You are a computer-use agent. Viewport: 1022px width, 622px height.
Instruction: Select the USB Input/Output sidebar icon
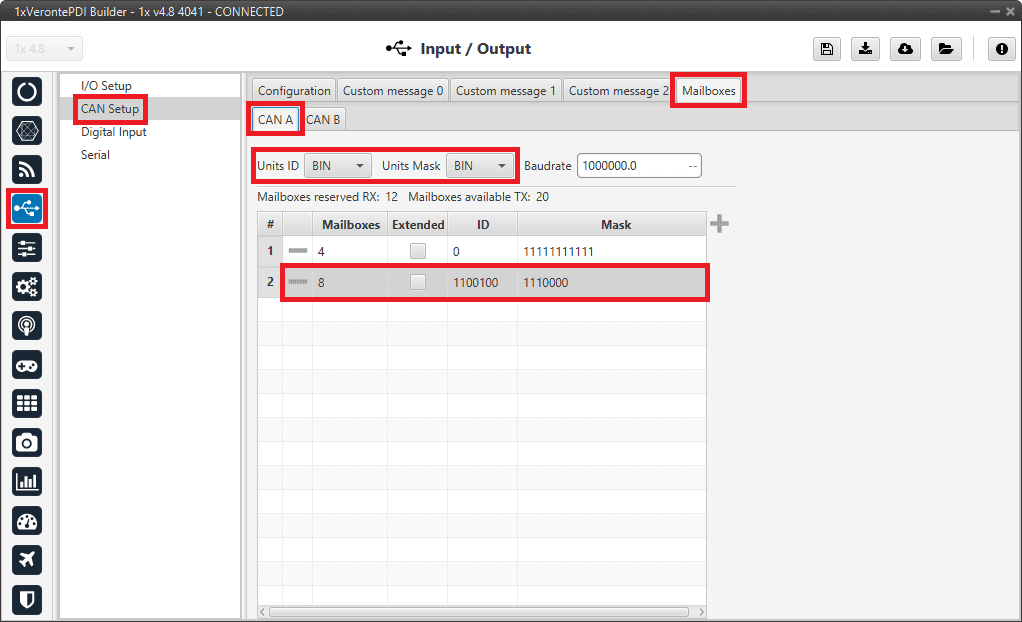(27, 208)
